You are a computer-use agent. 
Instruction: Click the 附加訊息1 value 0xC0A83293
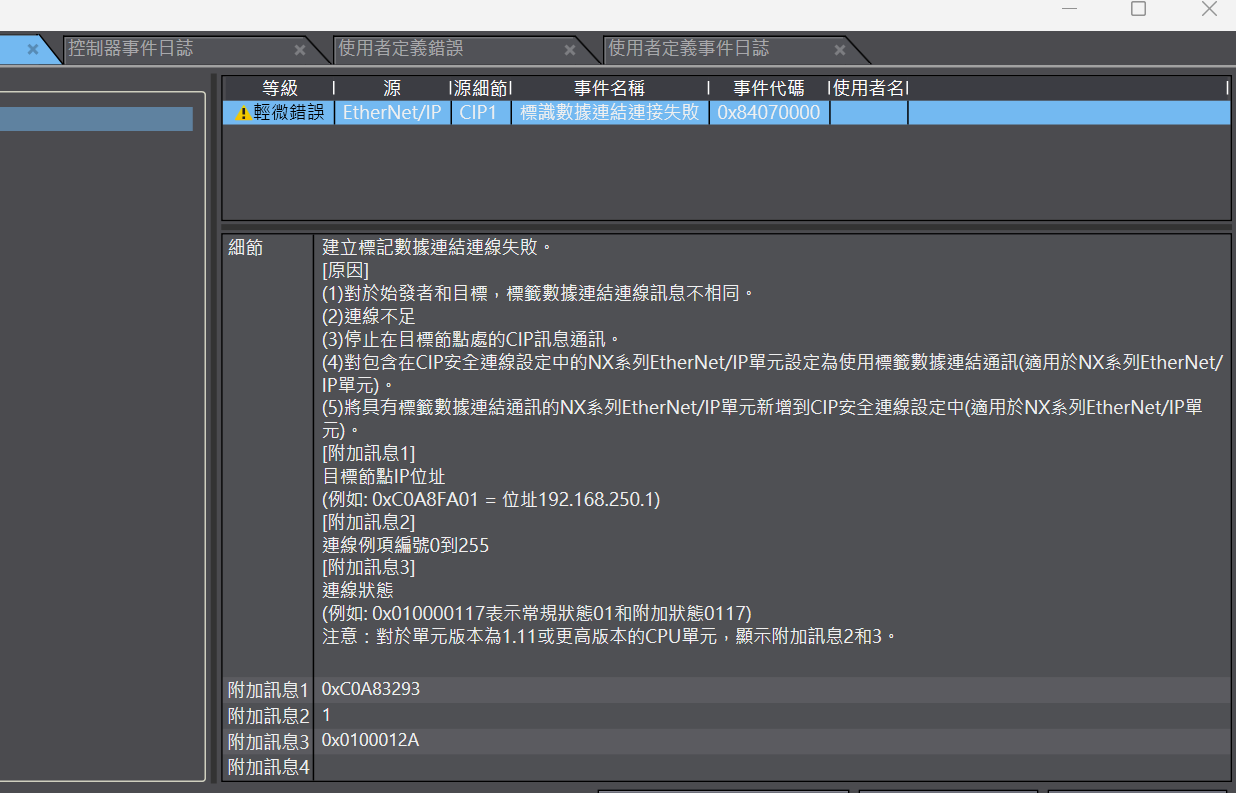371,689
